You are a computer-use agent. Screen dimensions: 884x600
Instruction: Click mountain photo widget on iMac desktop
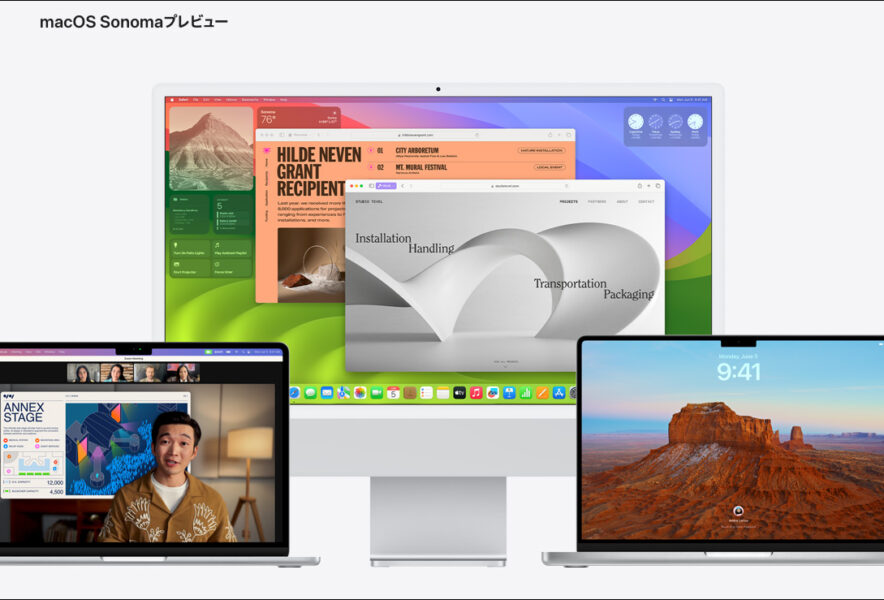(211, 148)
